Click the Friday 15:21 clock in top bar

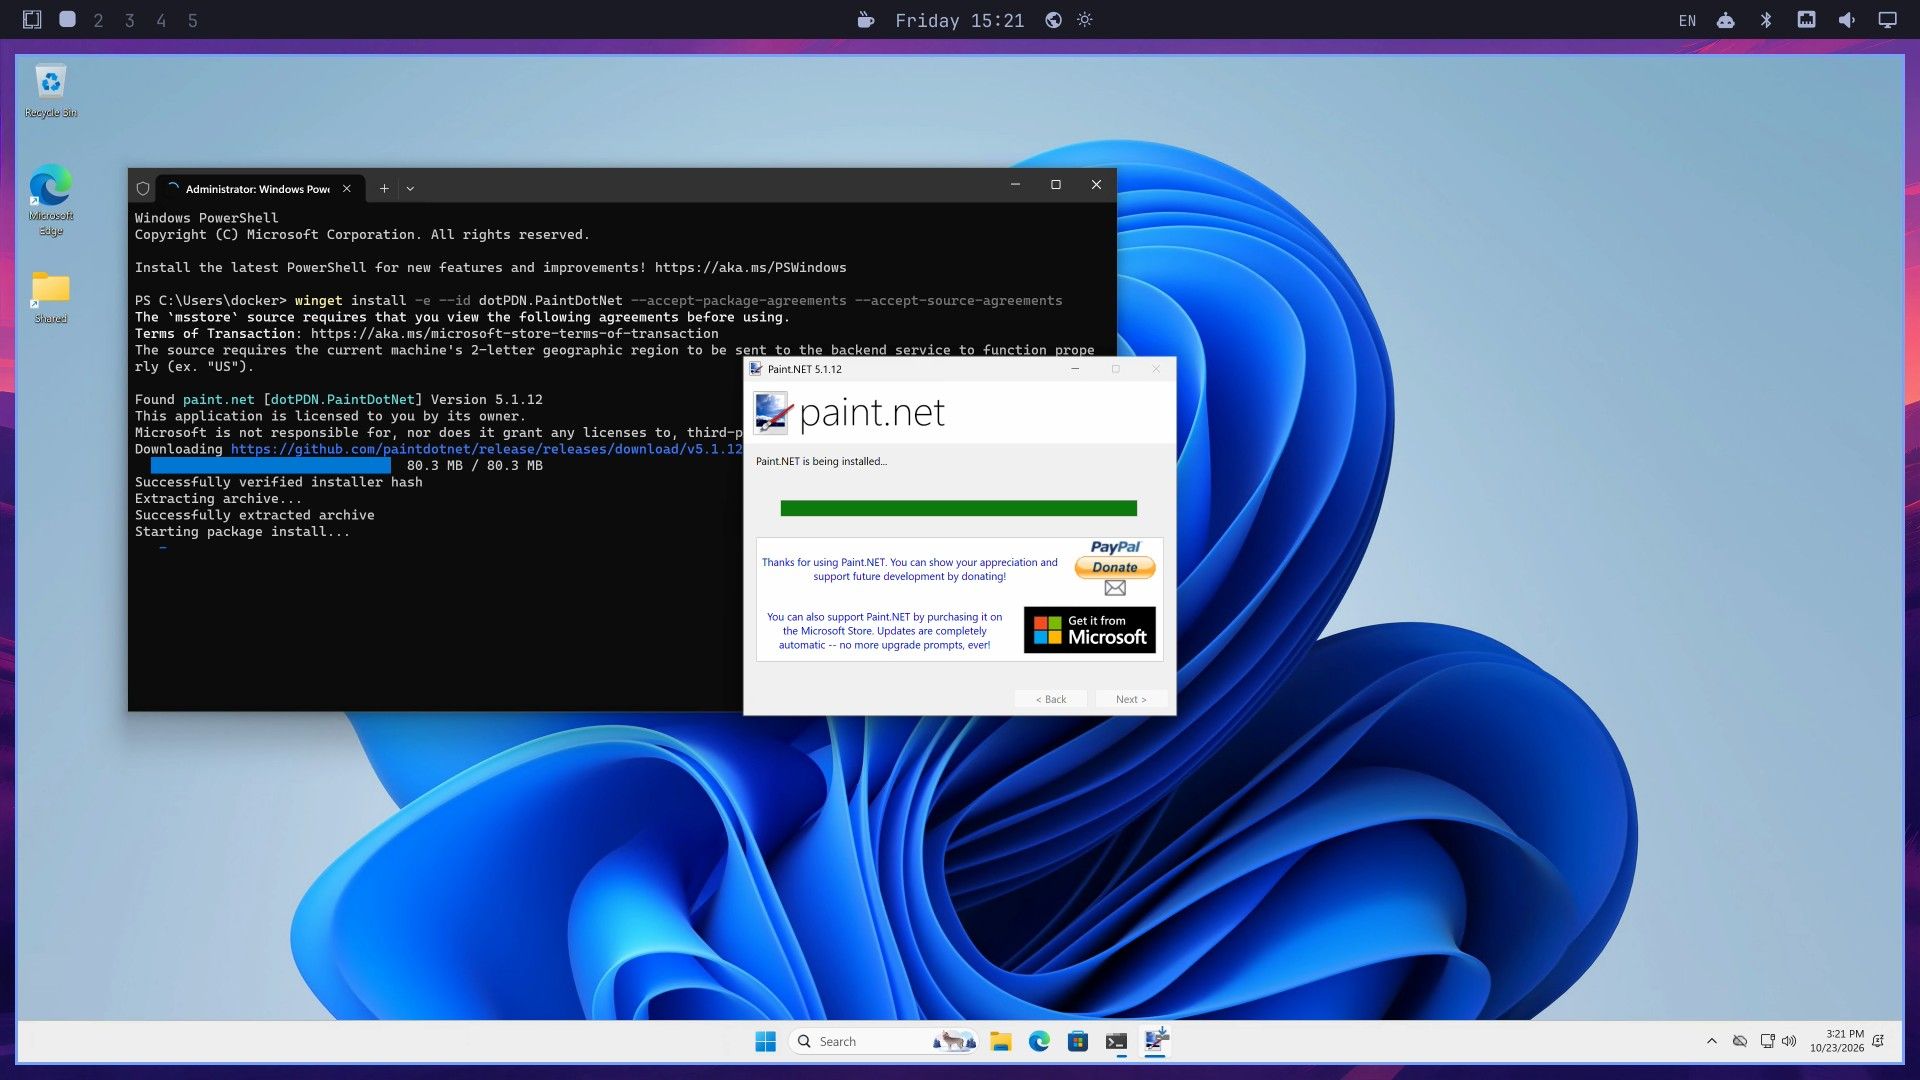click(959, 20)
